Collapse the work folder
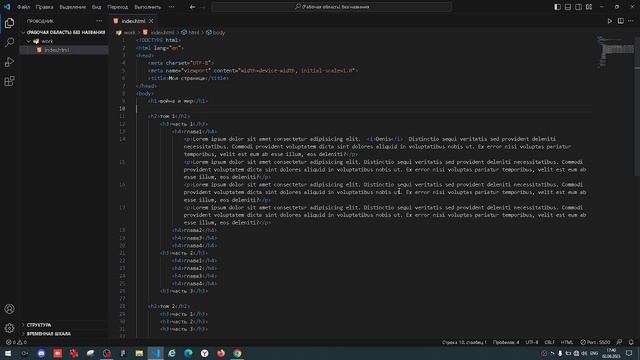Image resolution: width=640 pixels, height=360 pixels. [x=64, y=41]
